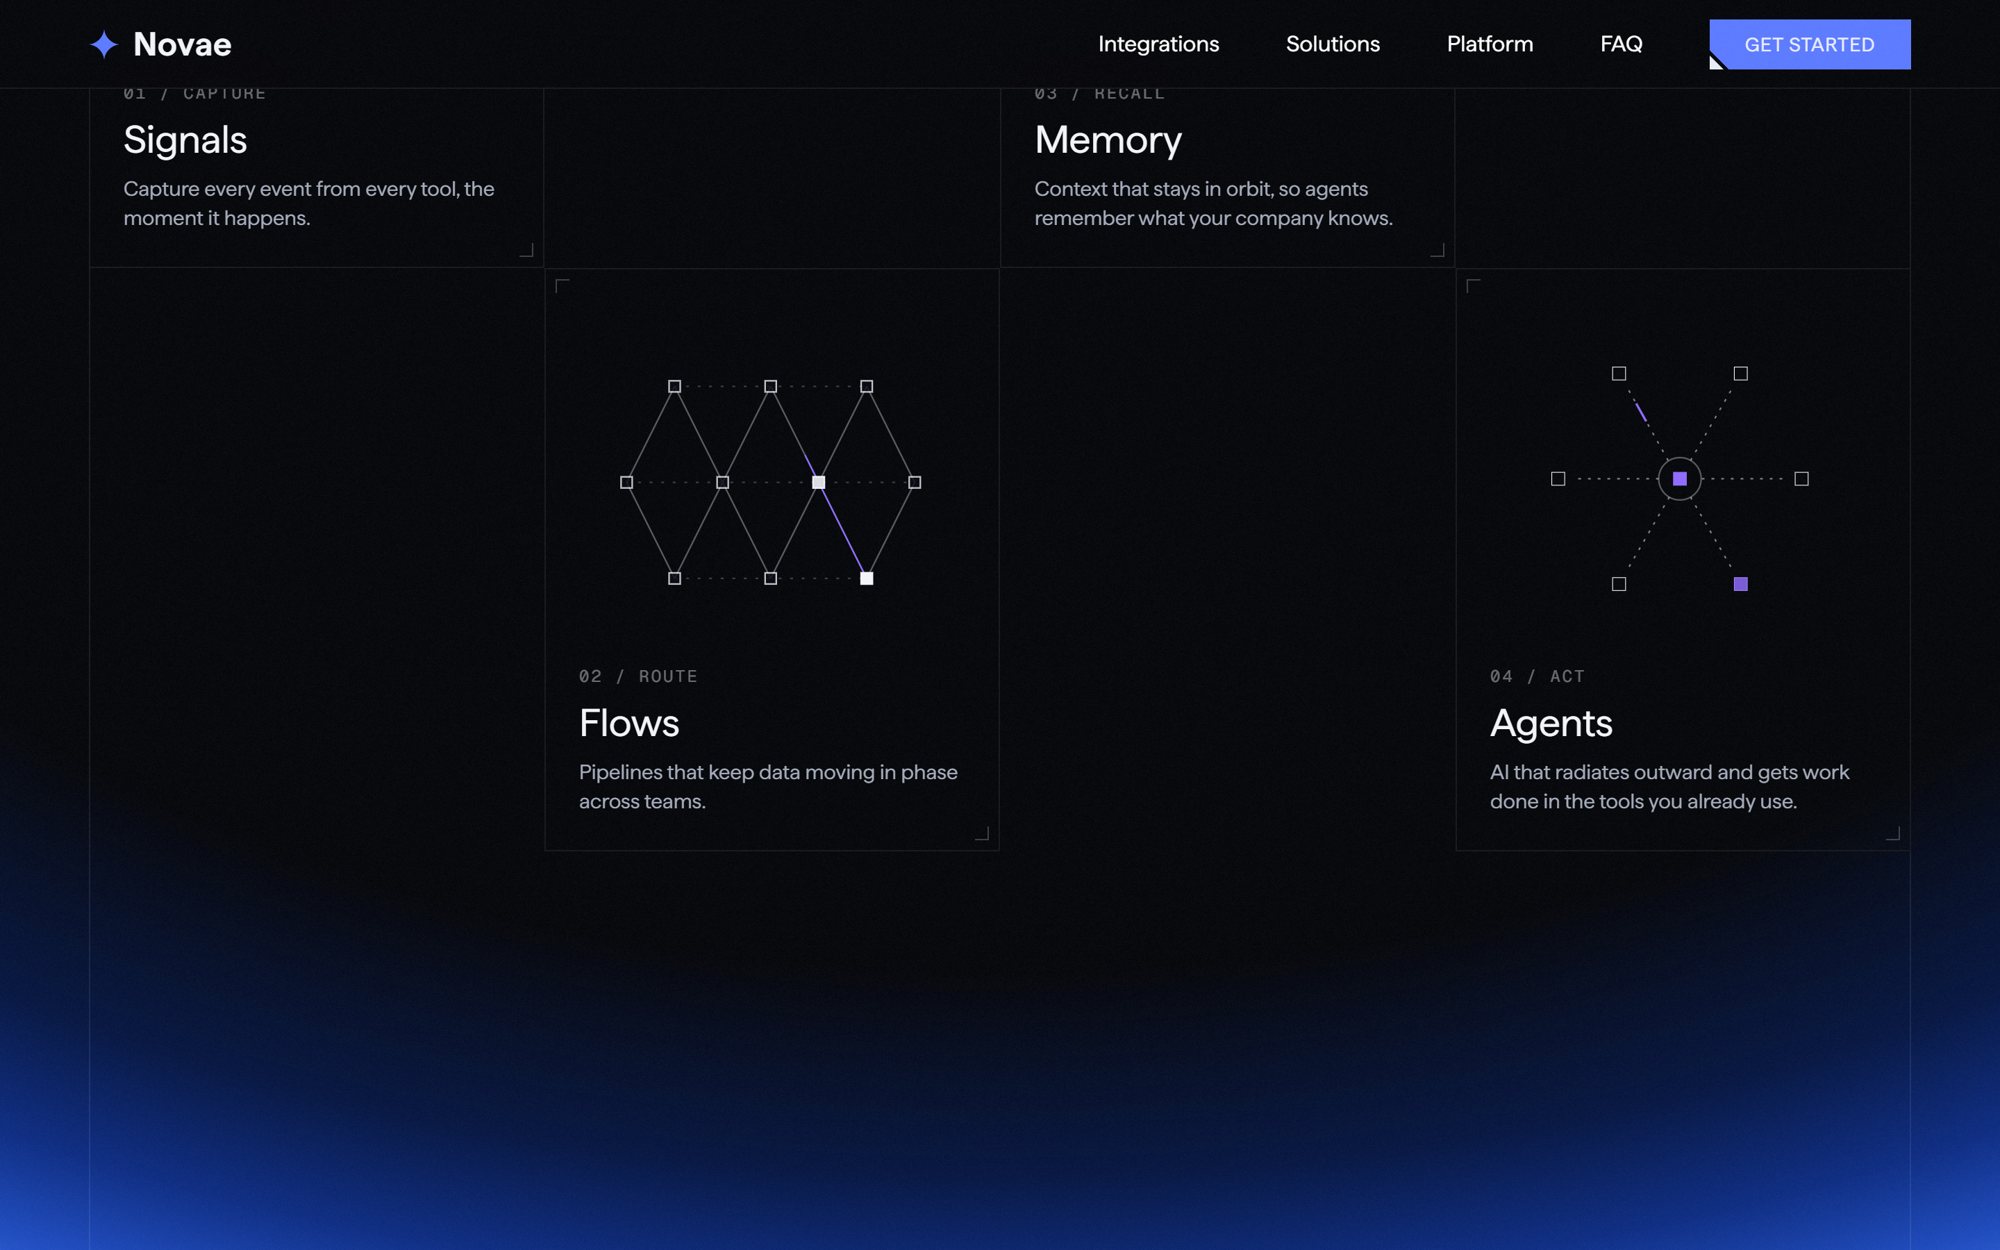
Task: Click the '02 / ROUTE' label
Action: (x=638, y=676)
